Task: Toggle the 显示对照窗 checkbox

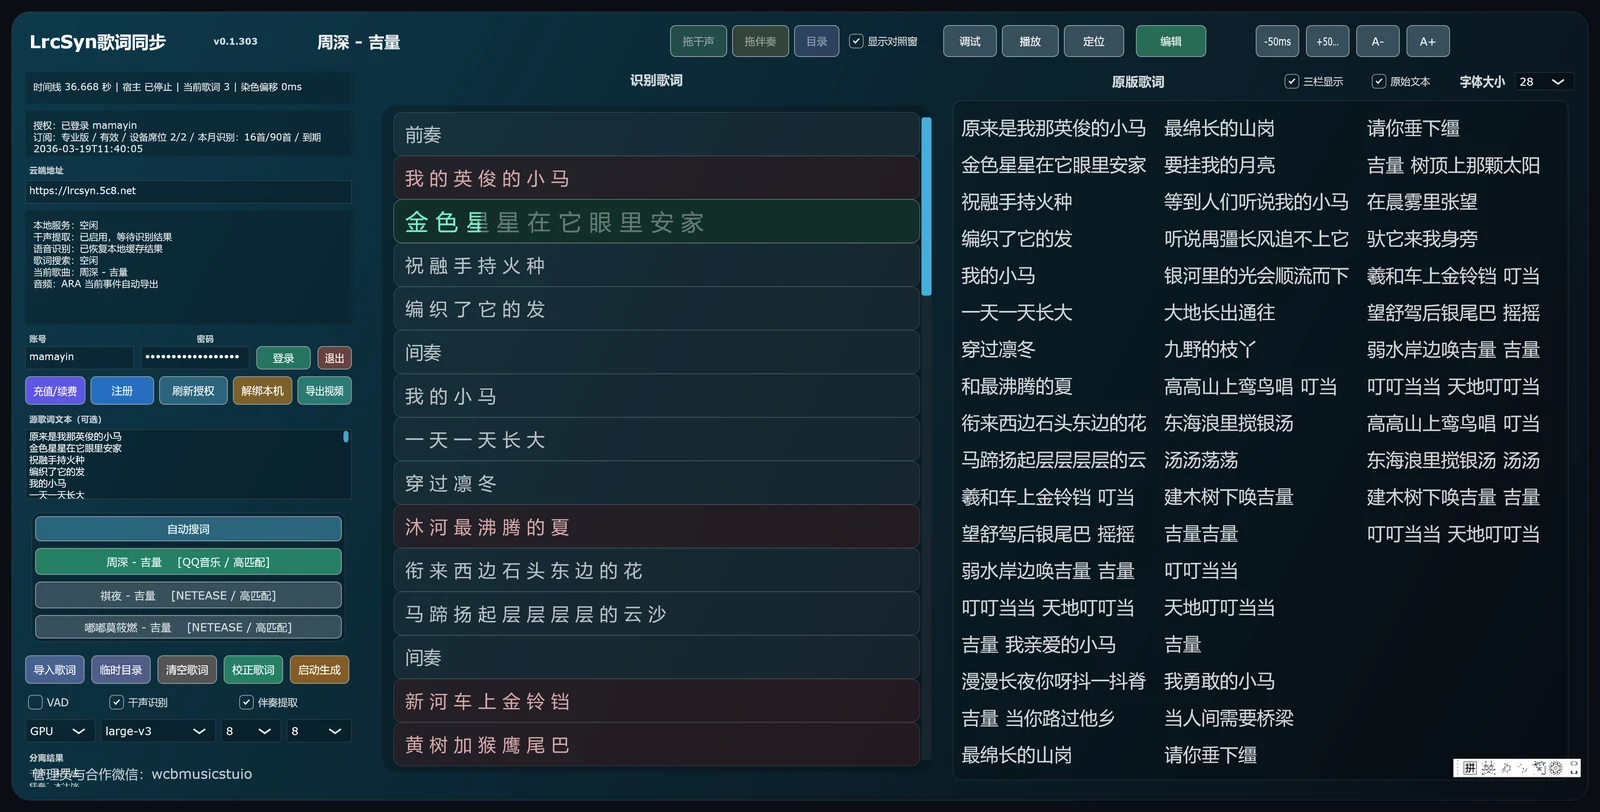Action: click(856, 41)
